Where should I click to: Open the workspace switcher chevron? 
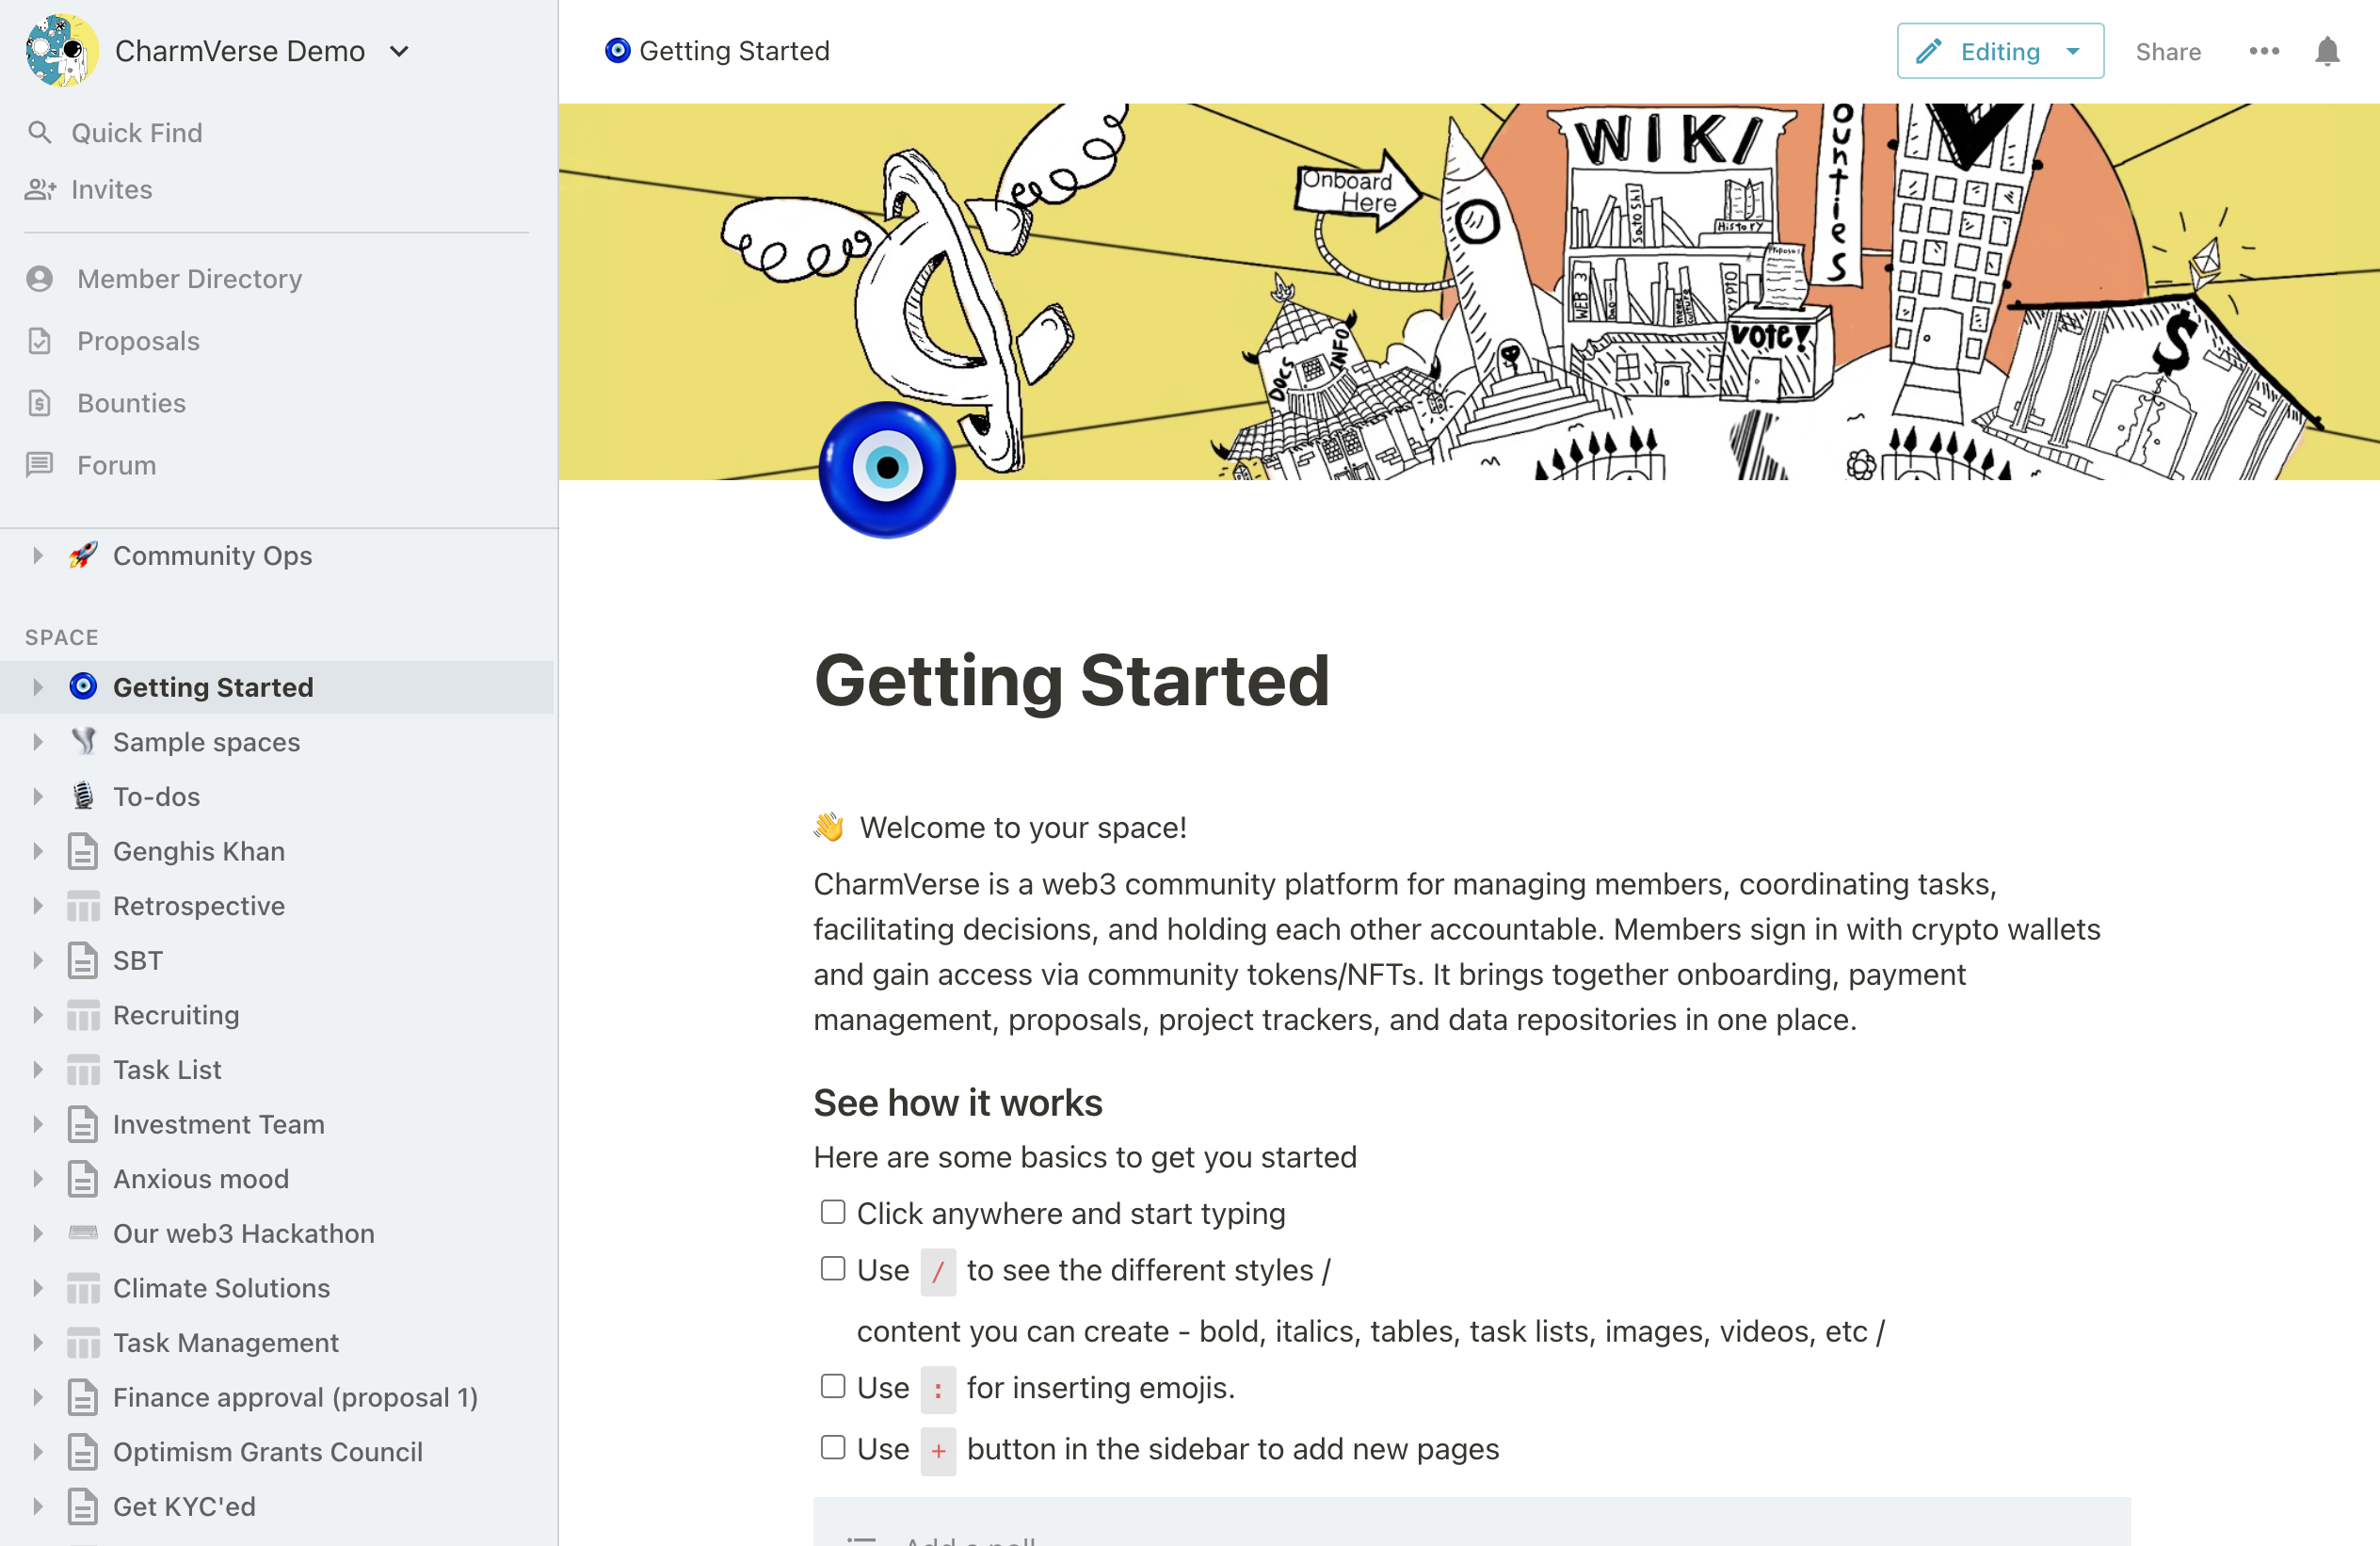pyautogui.click(x=399, y=50)
